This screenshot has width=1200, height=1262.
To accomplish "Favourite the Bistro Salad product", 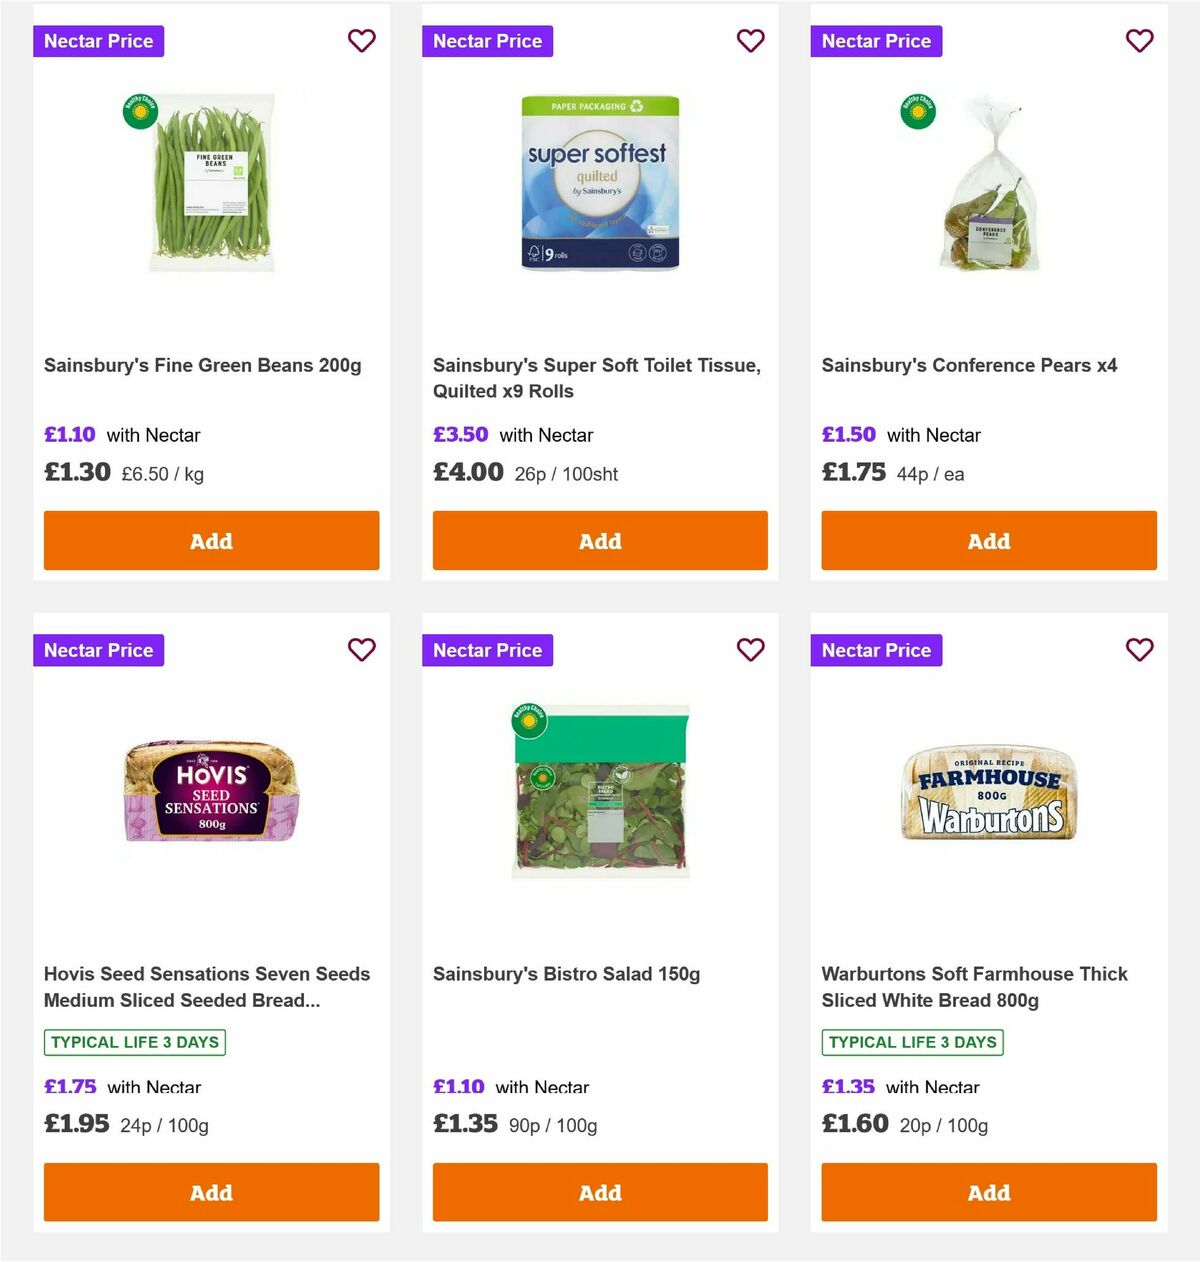I will point(751,650).
